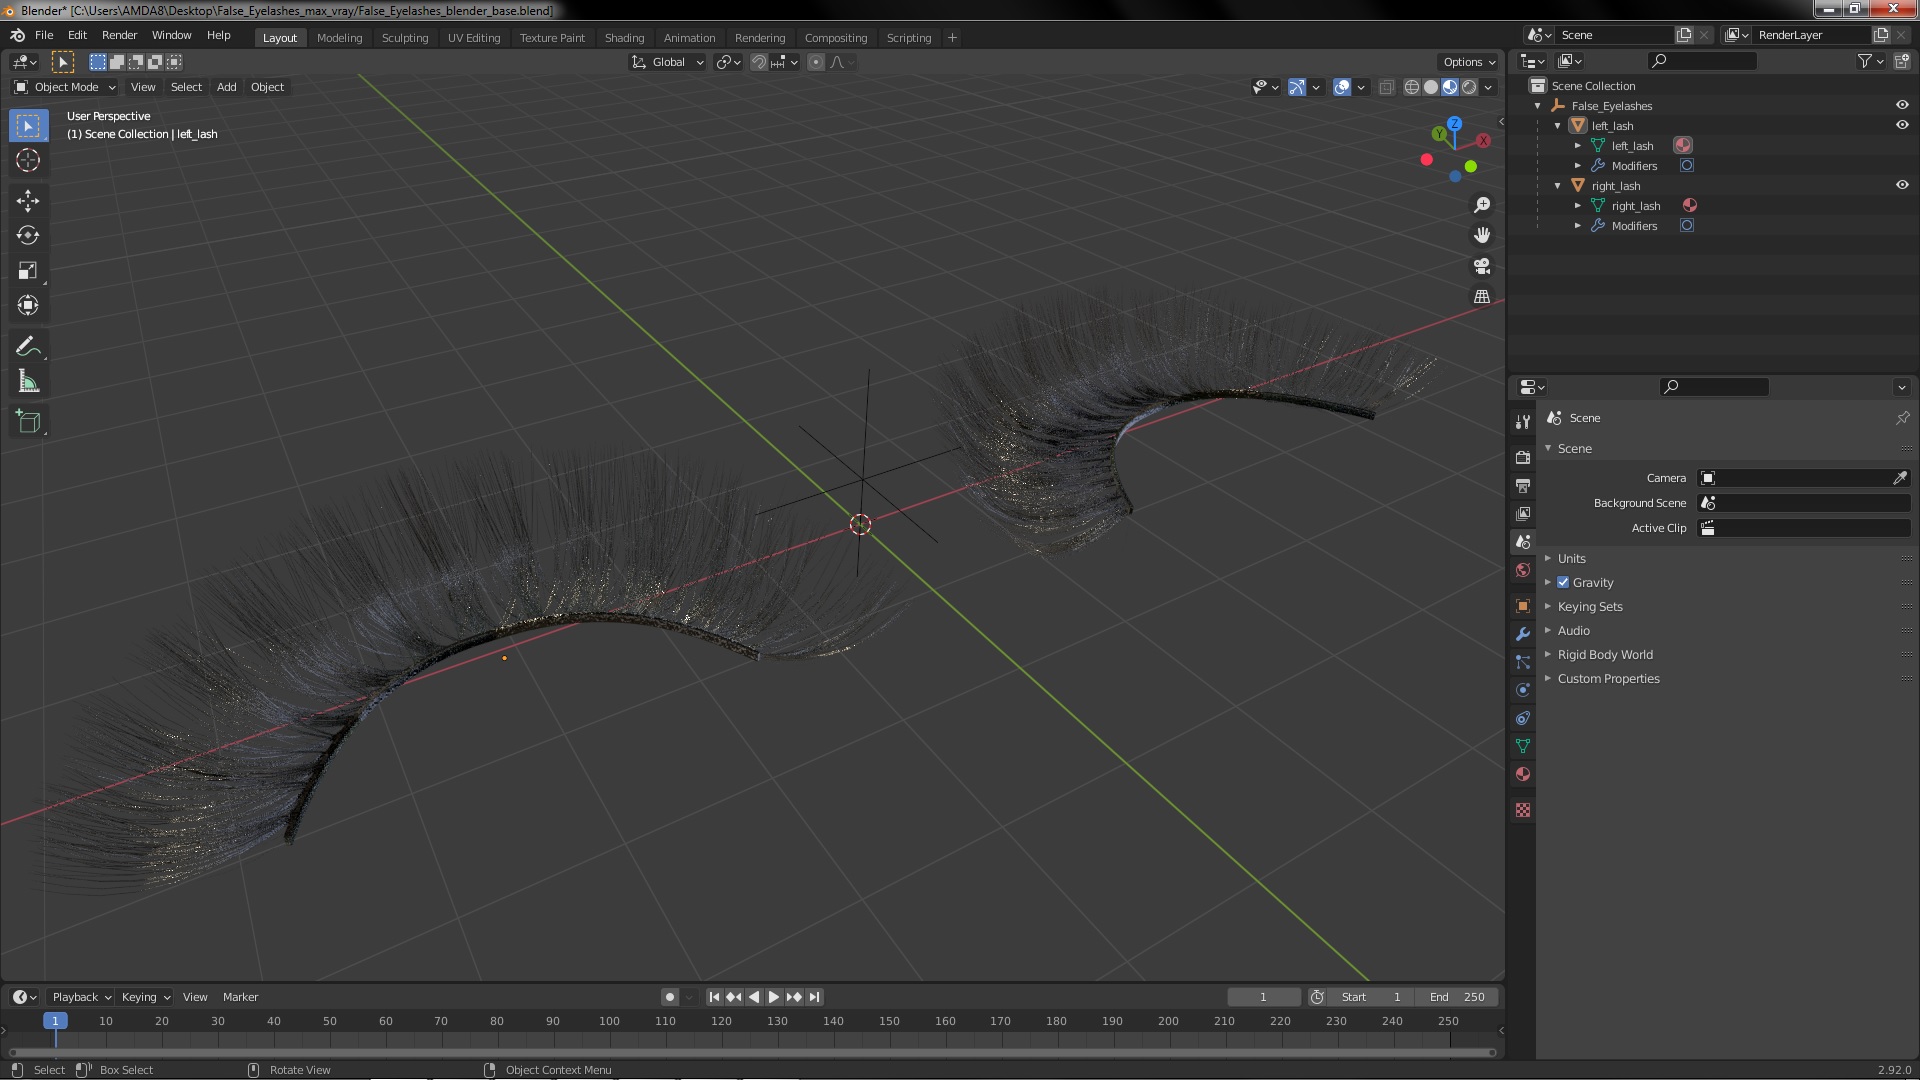Toggle viewport gizmos display

coord(1297,87)
